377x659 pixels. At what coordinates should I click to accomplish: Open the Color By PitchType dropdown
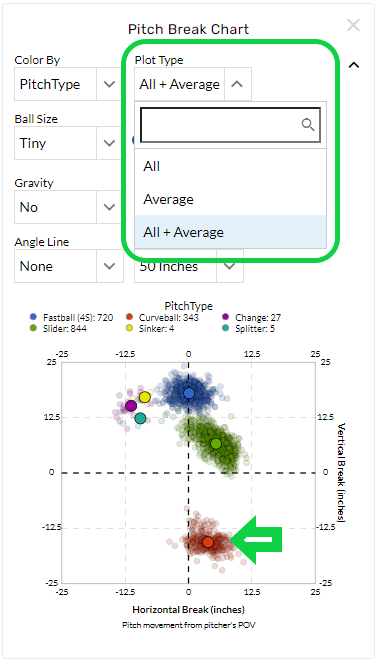point(69,84)
